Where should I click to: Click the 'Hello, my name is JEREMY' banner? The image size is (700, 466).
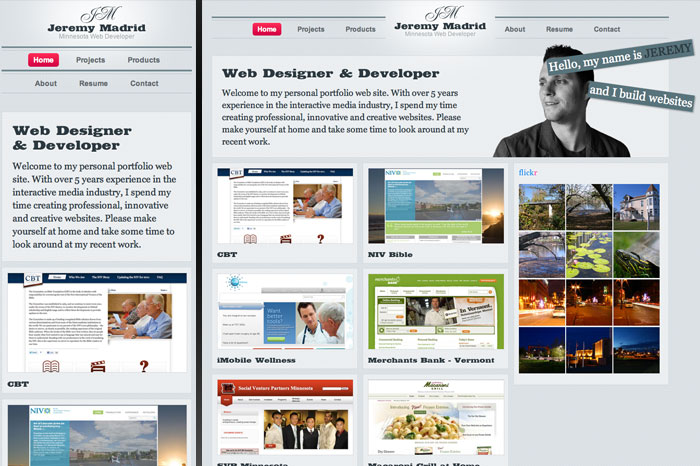pyautogui.click(x=620, y=57)
